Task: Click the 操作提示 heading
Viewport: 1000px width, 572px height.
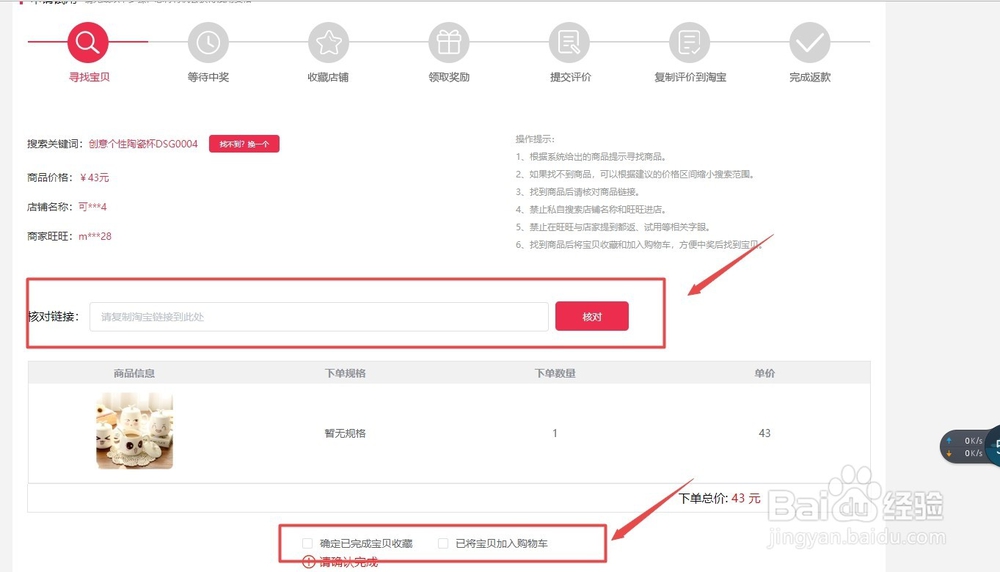Action: tap(535, 139)
